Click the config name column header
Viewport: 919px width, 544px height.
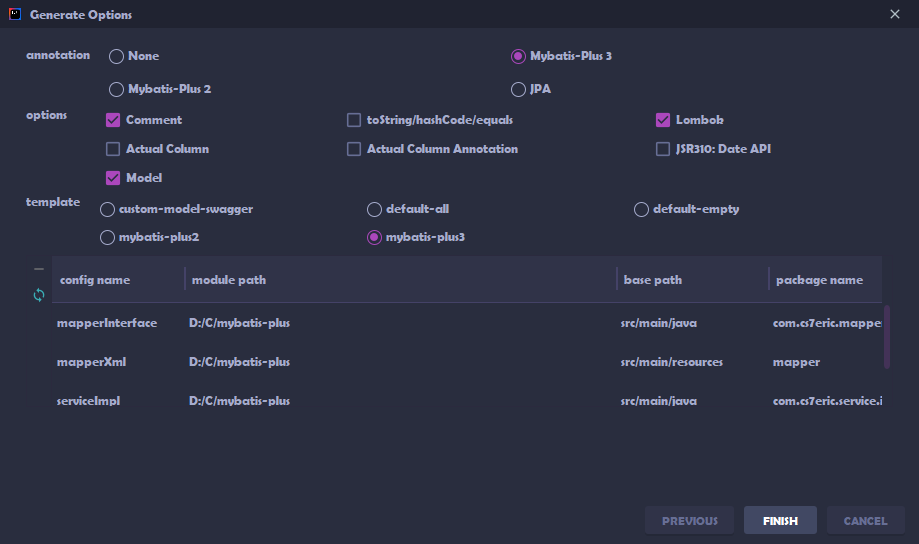pos(118,280)
